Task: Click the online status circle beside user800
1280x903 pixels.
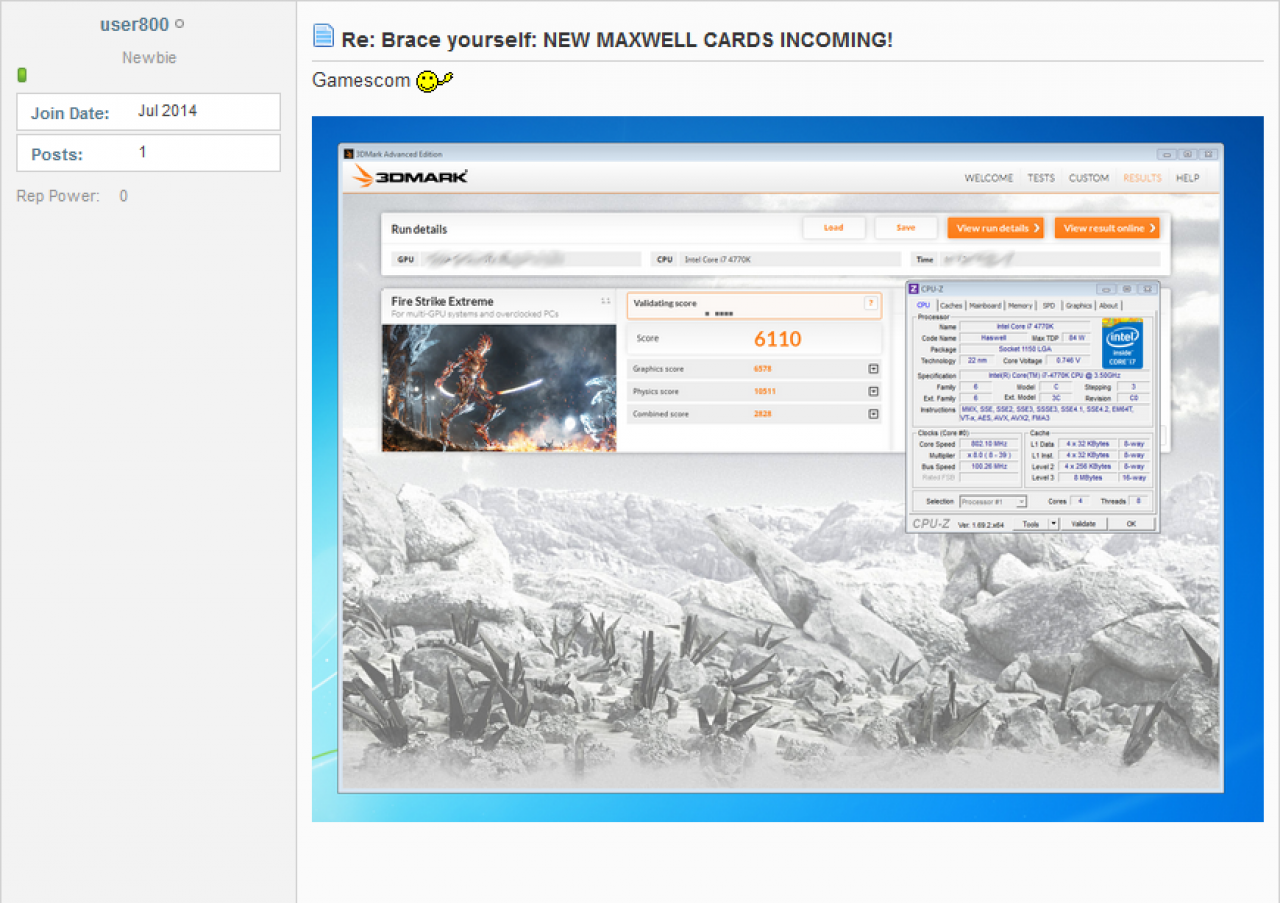Action: (179, 24)
